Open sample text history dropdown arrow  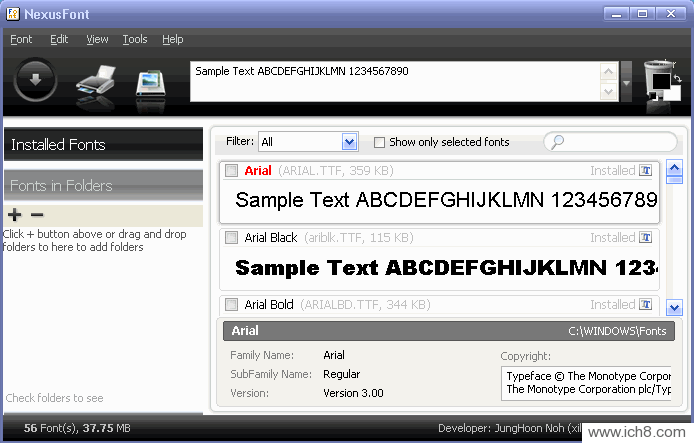[x=626, y=81]
